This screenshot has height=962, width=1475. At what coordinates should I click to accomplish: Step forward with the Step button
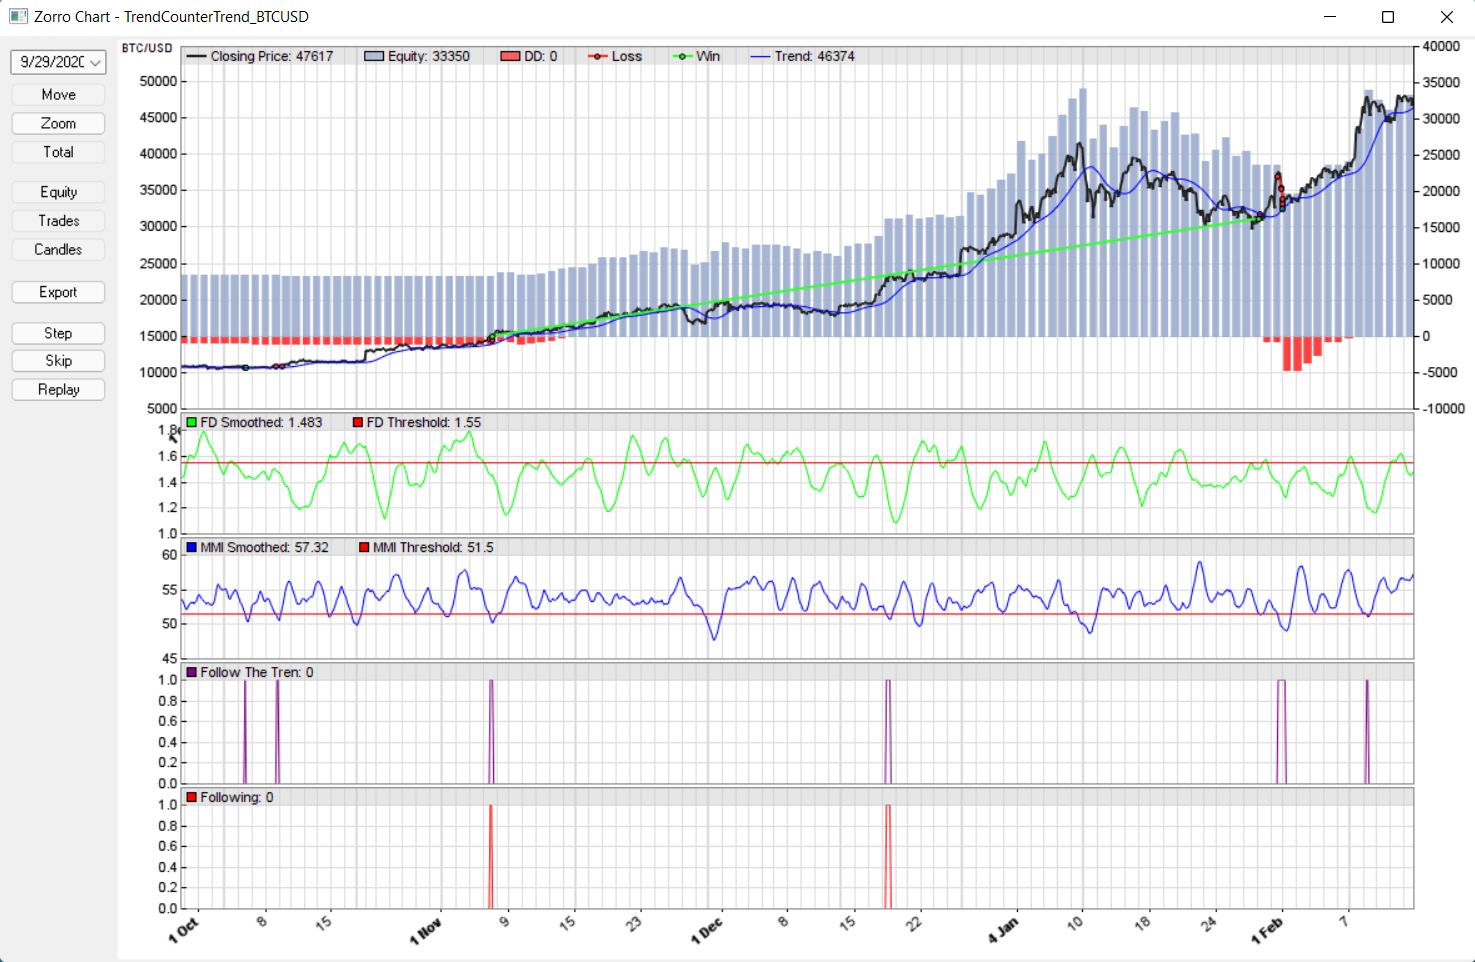[x=58, y=333]
